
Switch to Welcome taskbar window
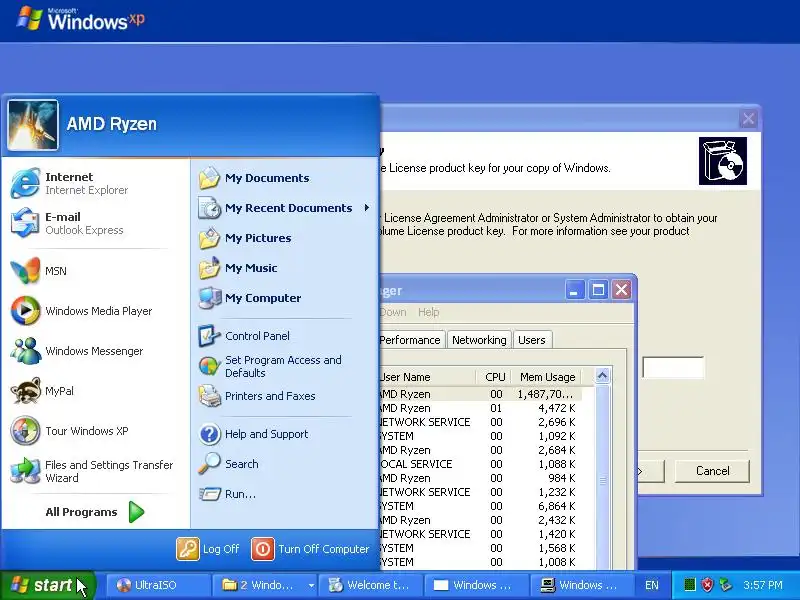(x=370, y=585)
